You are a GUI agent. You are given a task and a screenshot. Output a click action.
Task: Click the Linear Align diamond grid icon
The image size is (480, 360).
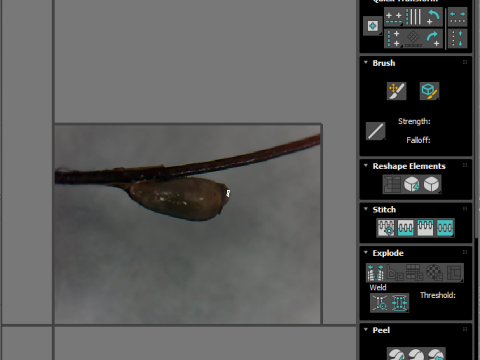point(414,38)
